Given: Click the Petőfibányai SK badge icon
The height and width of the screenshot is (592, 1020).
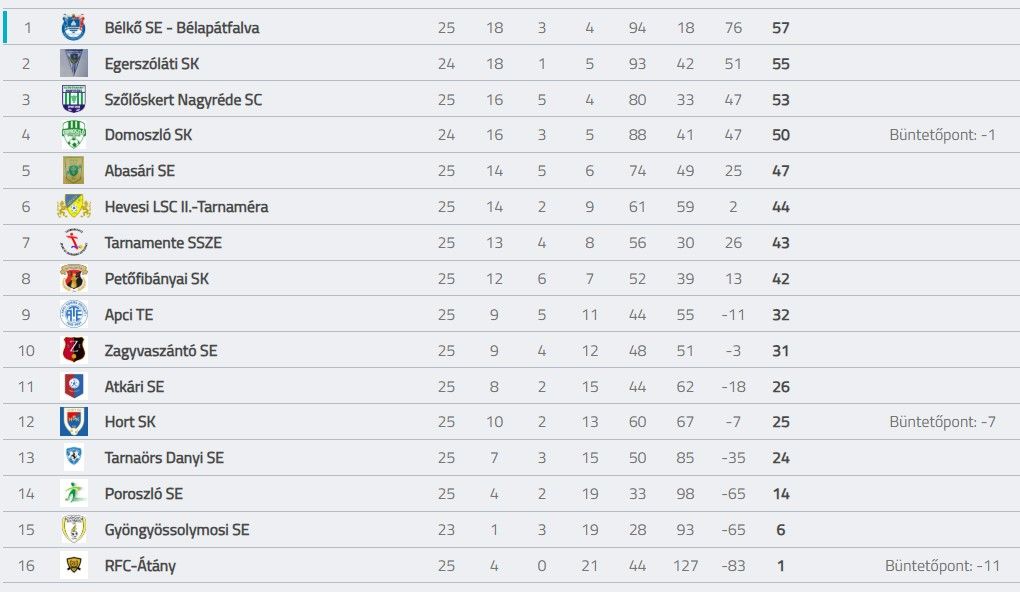Looking at the screenshot, I should [x=74, y=278].
